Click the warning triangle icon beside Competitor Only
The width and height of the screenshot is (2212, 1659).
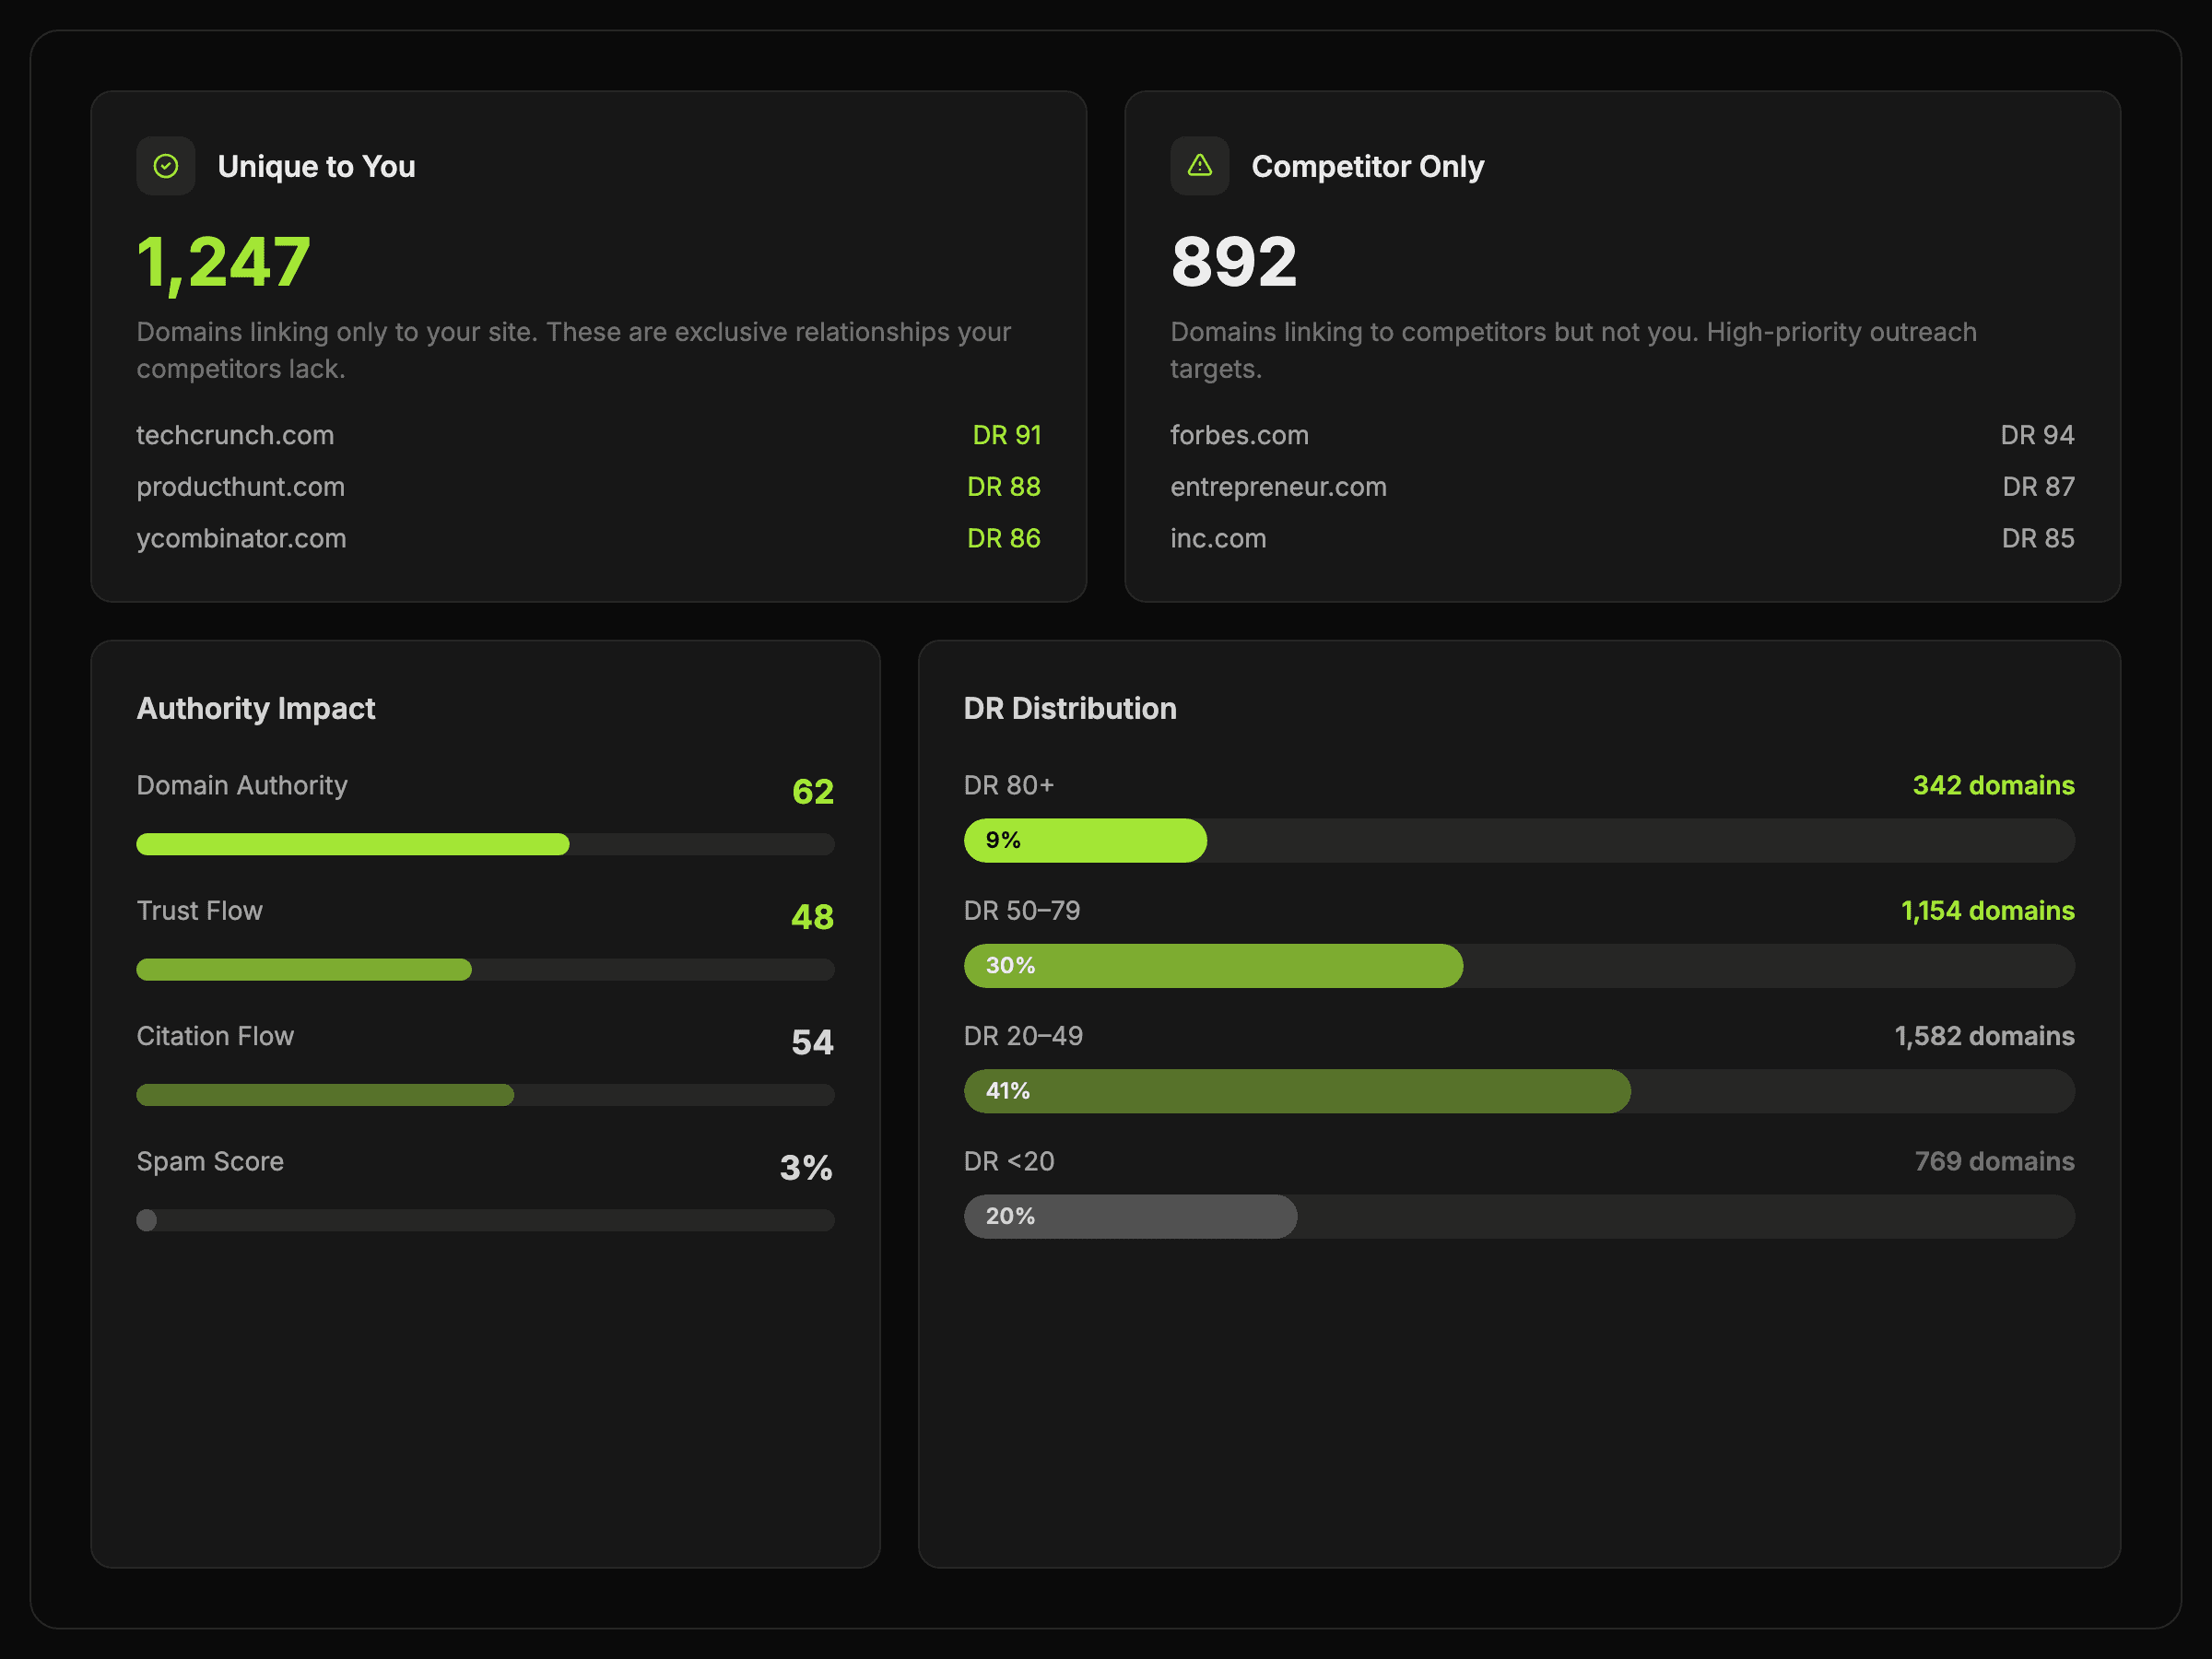coord(1199,166)
